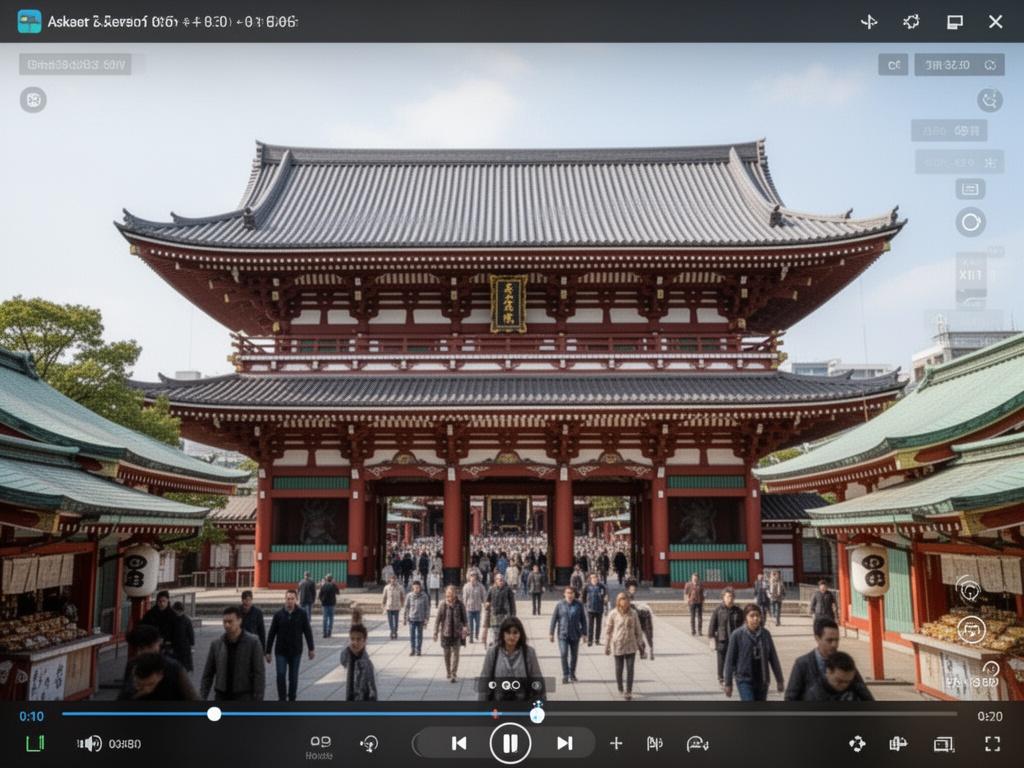Go back to the previous video
Screen dimensions: 1024x768
coord(460,743)
